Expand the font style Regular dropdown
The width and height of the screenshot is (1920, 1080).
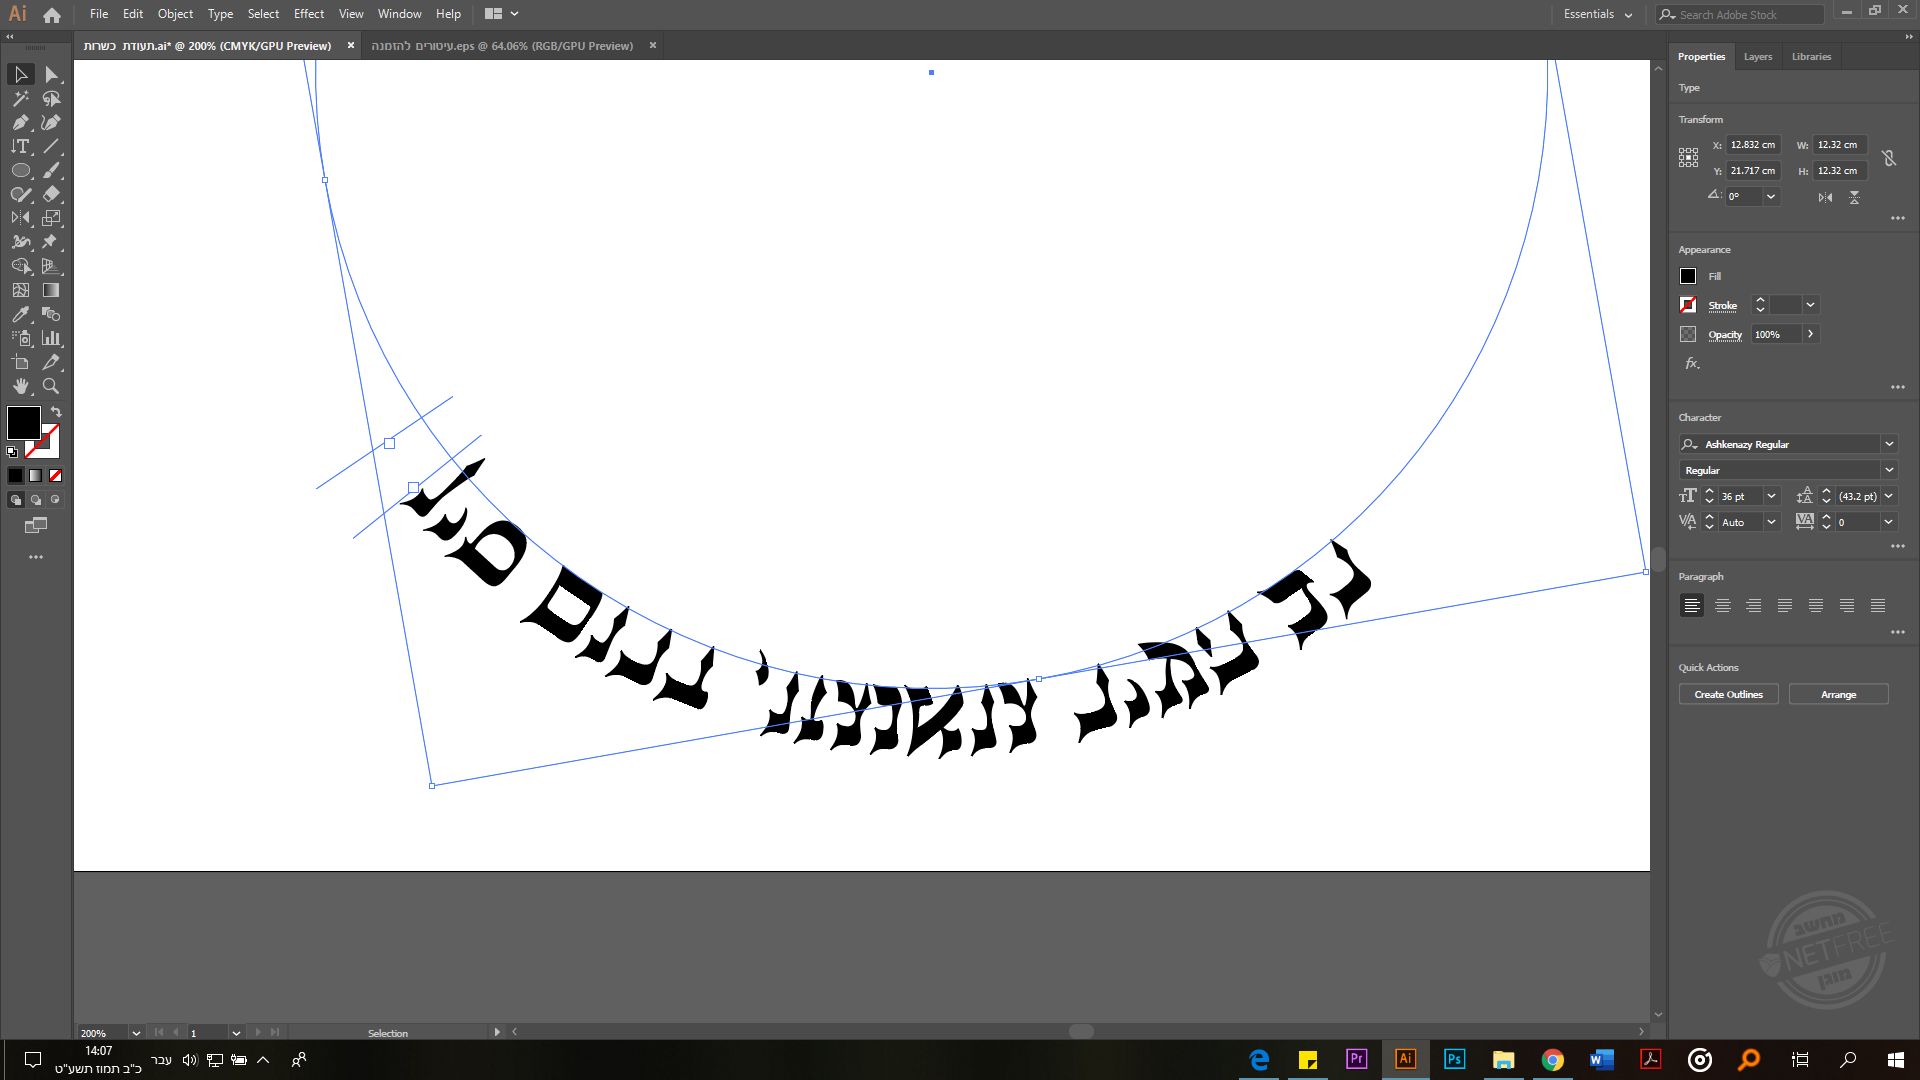[1889, 470]
